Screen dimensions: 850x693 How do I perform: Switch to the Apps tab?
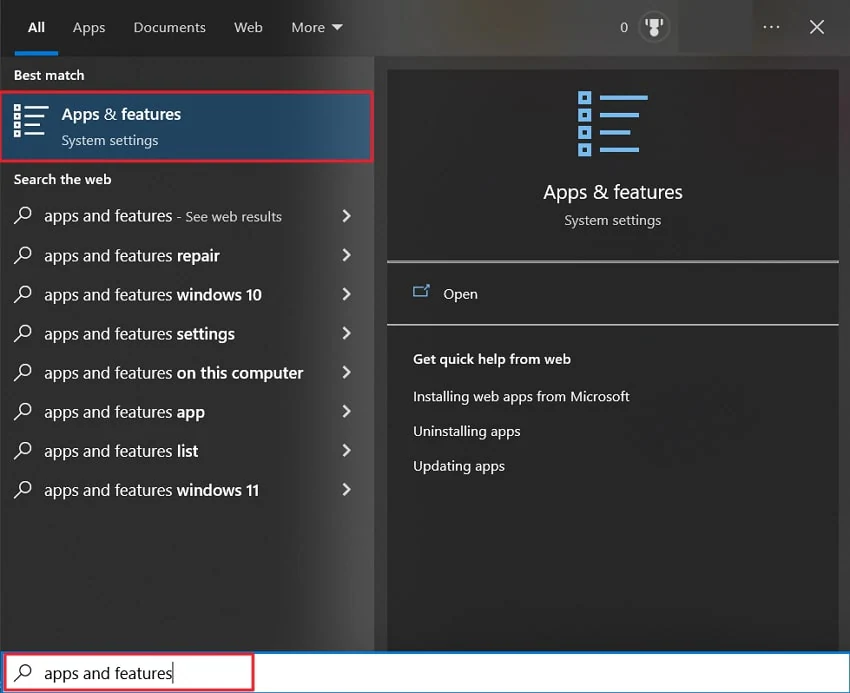[89, 27]
